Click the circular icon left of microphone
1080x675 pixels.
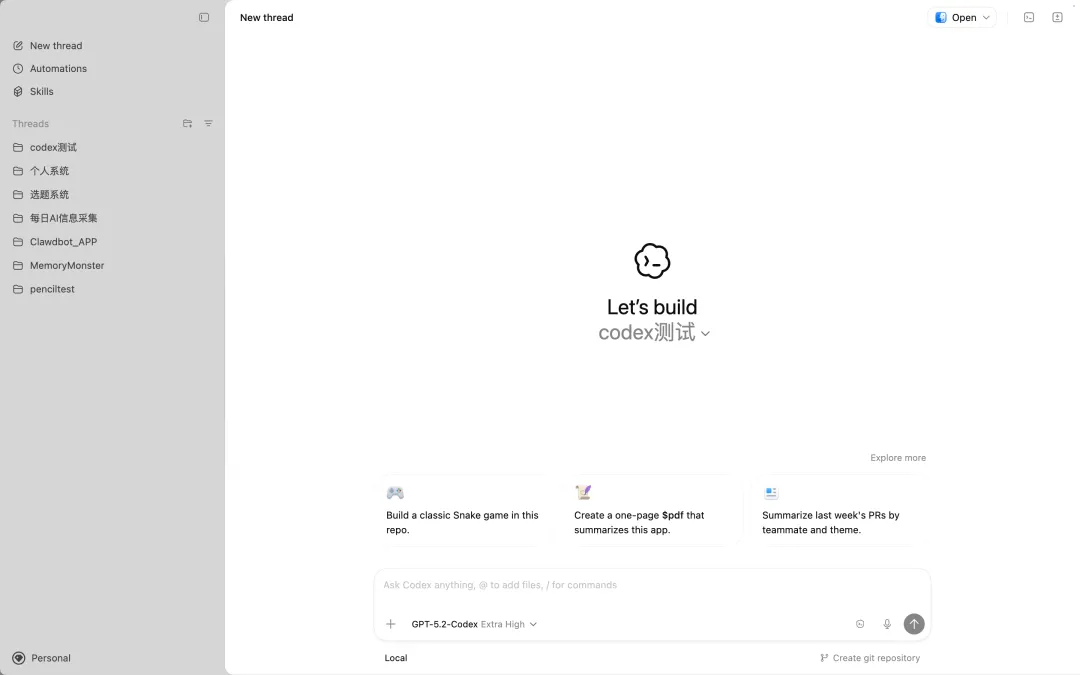pyautogui.click(x=860, y=624)
